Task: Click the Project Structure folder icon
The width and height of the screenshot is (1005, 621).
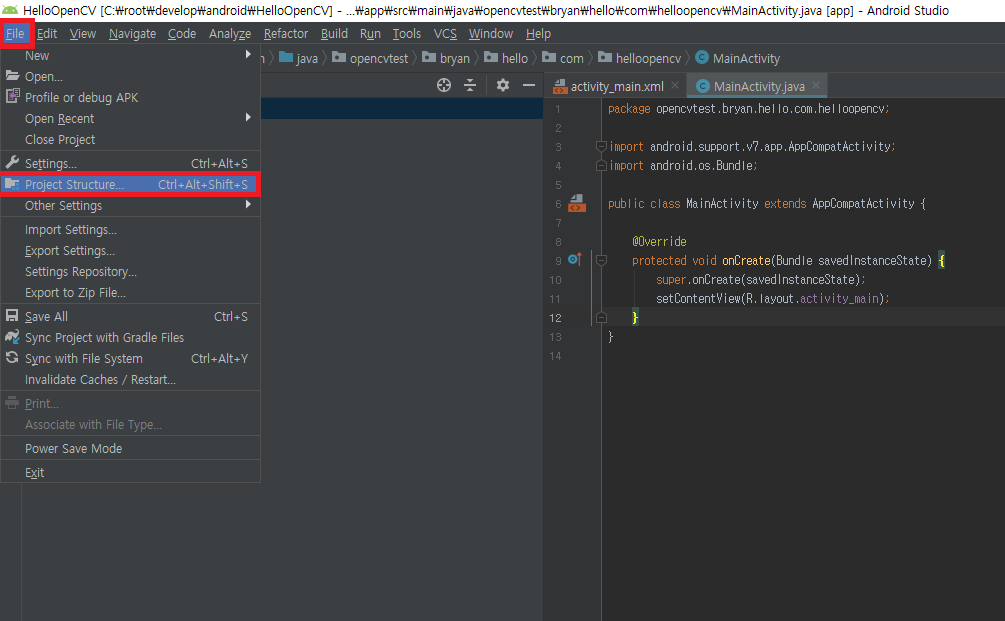Action: (x=12, y=184)
